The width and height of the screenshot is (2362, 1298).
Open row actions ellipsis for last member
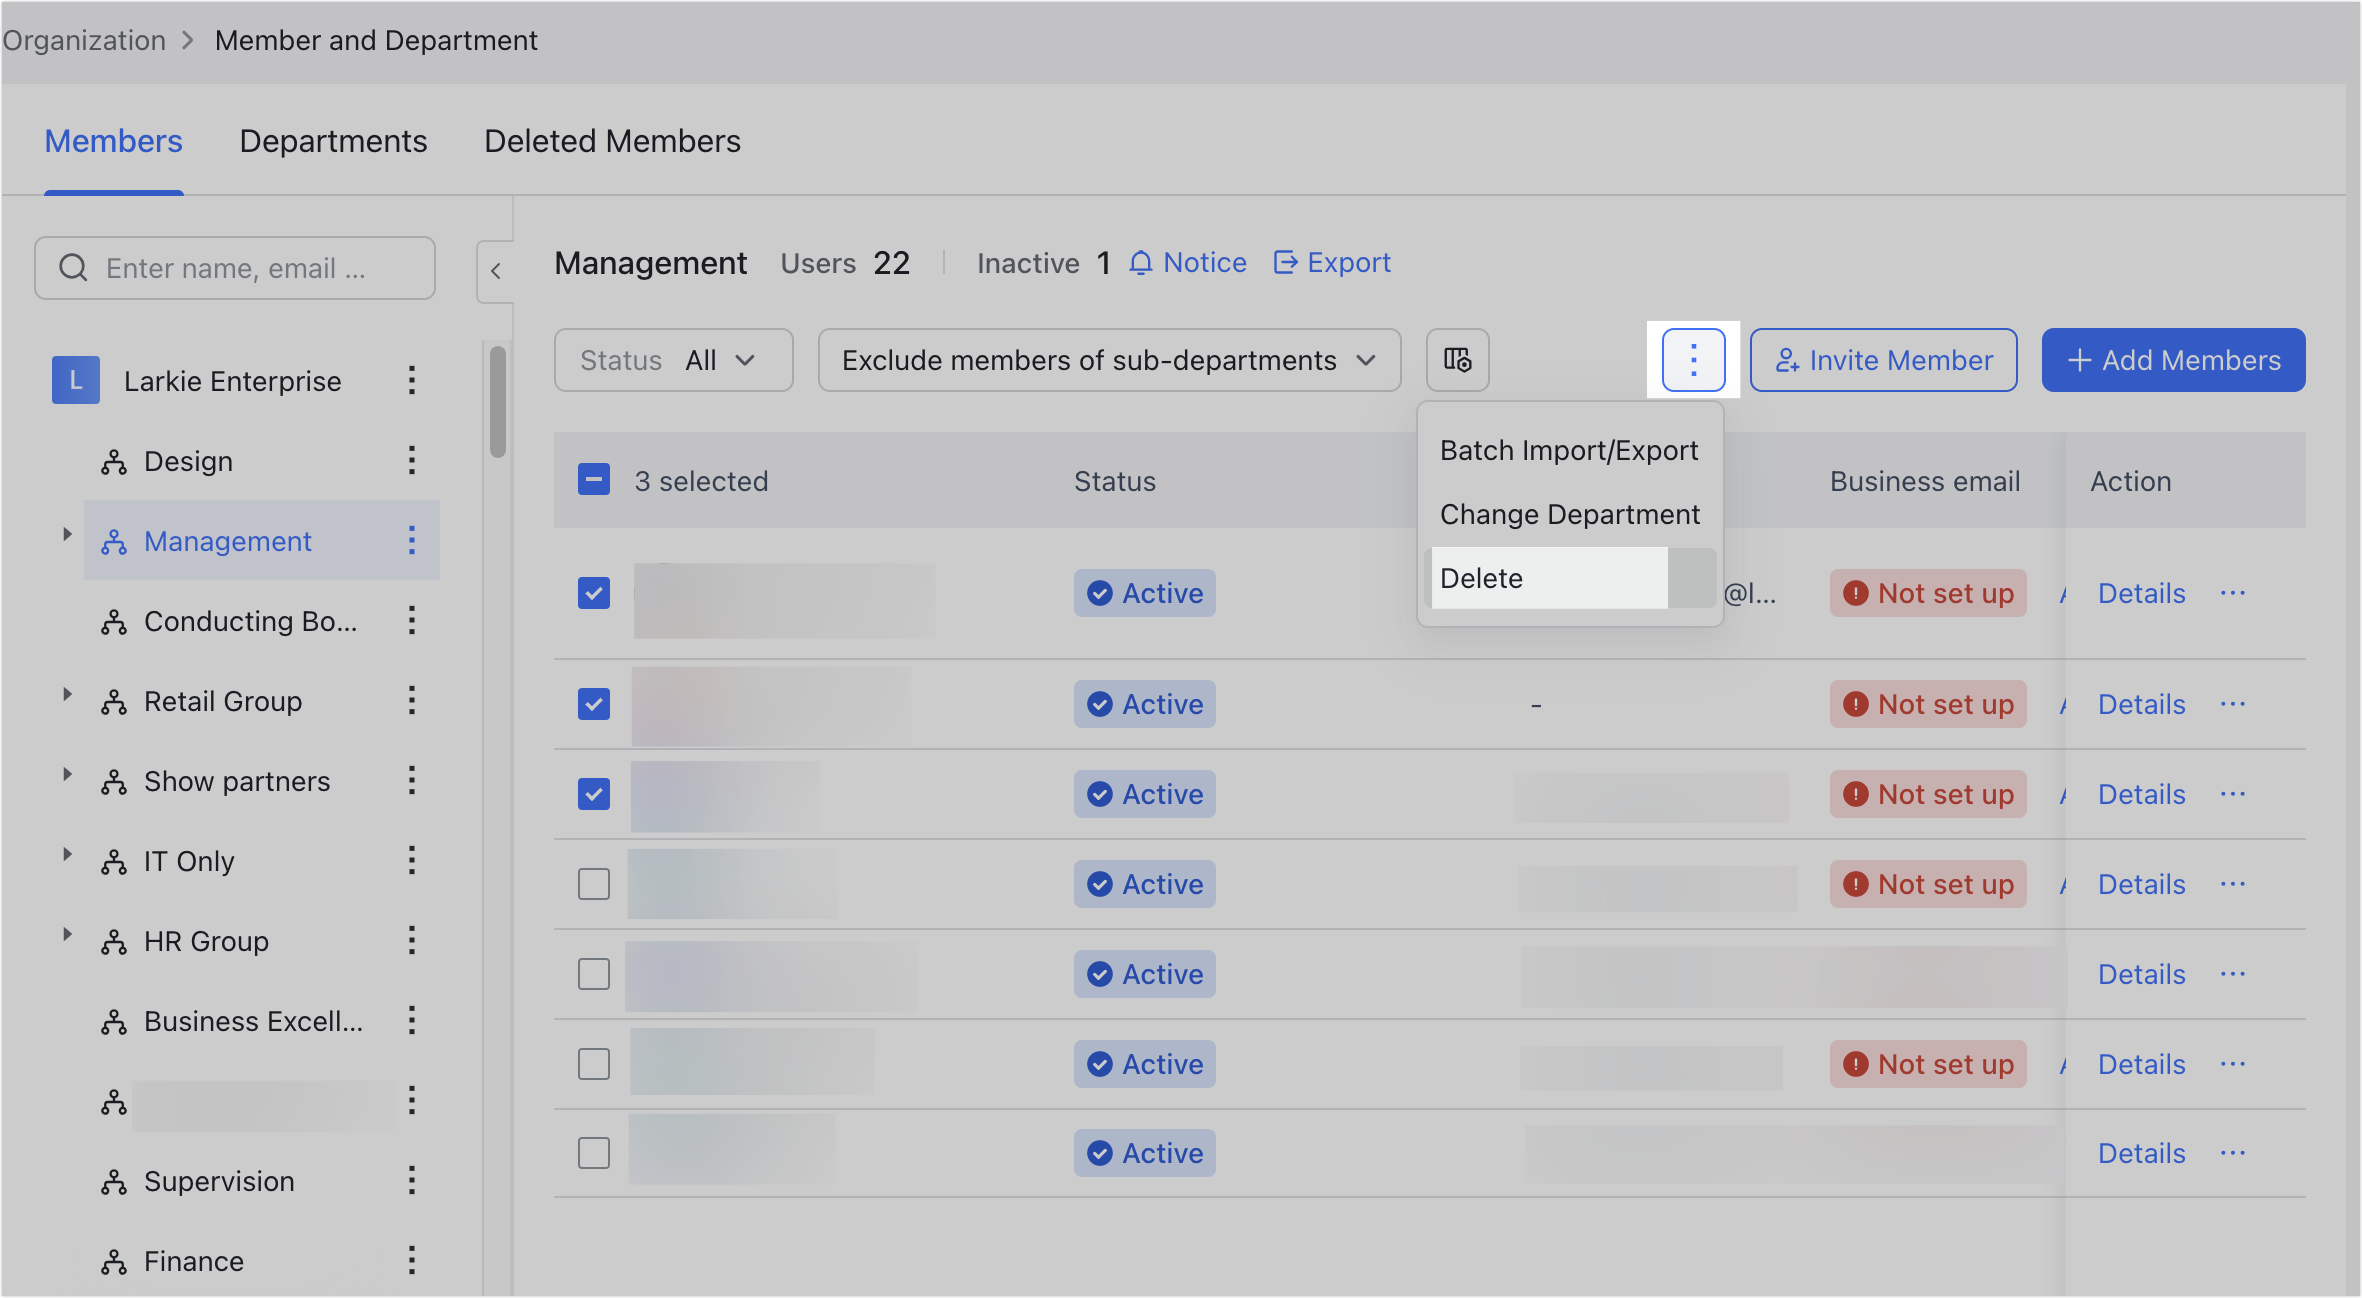[2232, 1153]
